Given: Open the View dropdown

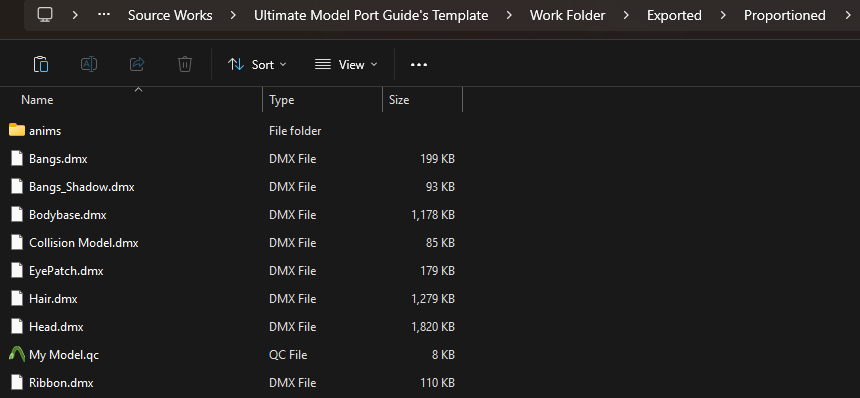Looking at the screenshot, I should 346,65.
